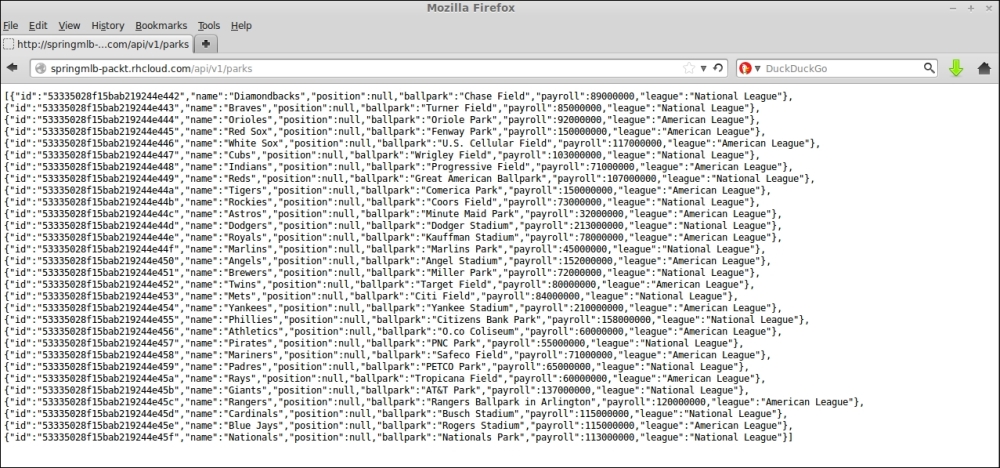This screenshot has height=468, width=1000.
Task: Click the search magnifier icon
Action: tap(929, 68)
